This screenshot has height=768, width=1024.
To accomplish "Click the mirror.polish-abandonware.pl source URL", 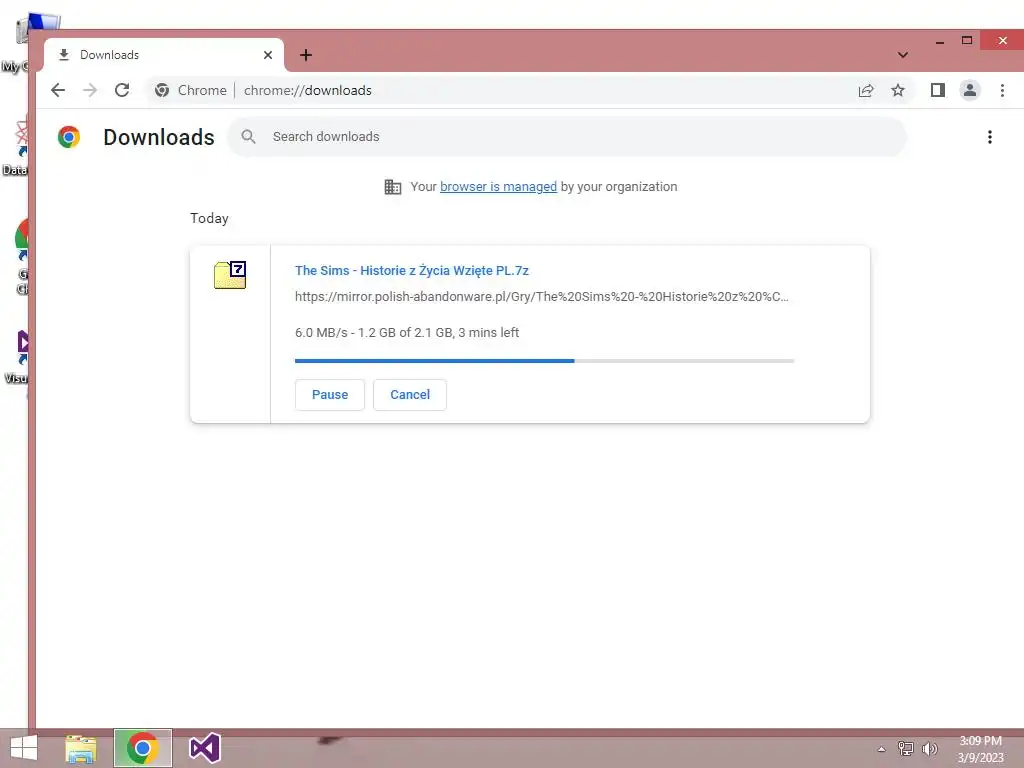I will (541, 296).
